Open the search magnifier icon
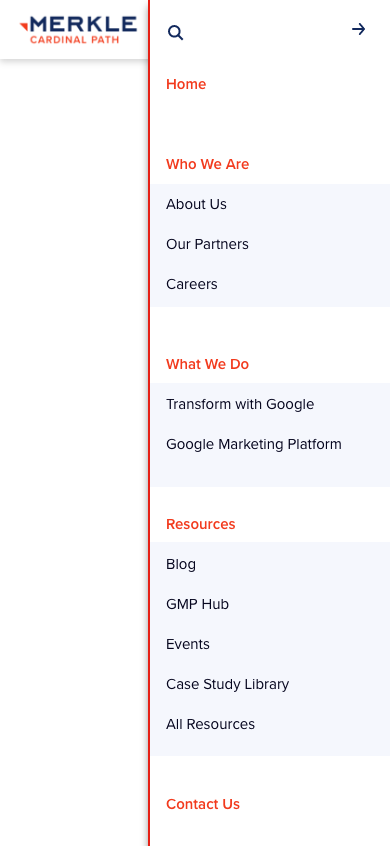Image resolution: width=390 pixels, height=846 pixels. coord(175,32)
